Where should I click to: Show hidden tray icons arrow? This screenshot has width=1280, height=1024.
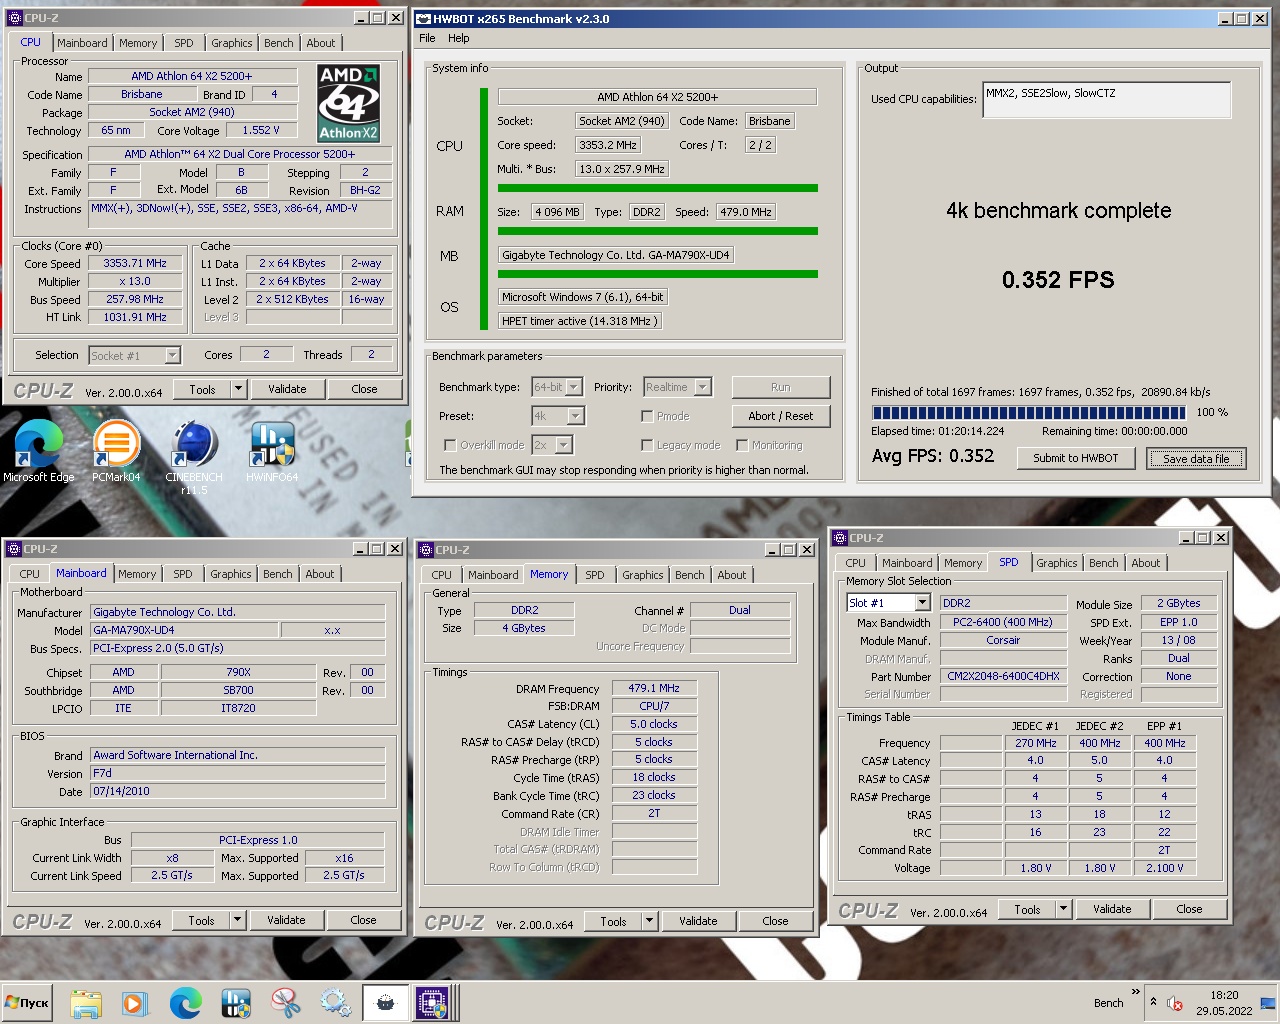[x=1153, y=1002]
